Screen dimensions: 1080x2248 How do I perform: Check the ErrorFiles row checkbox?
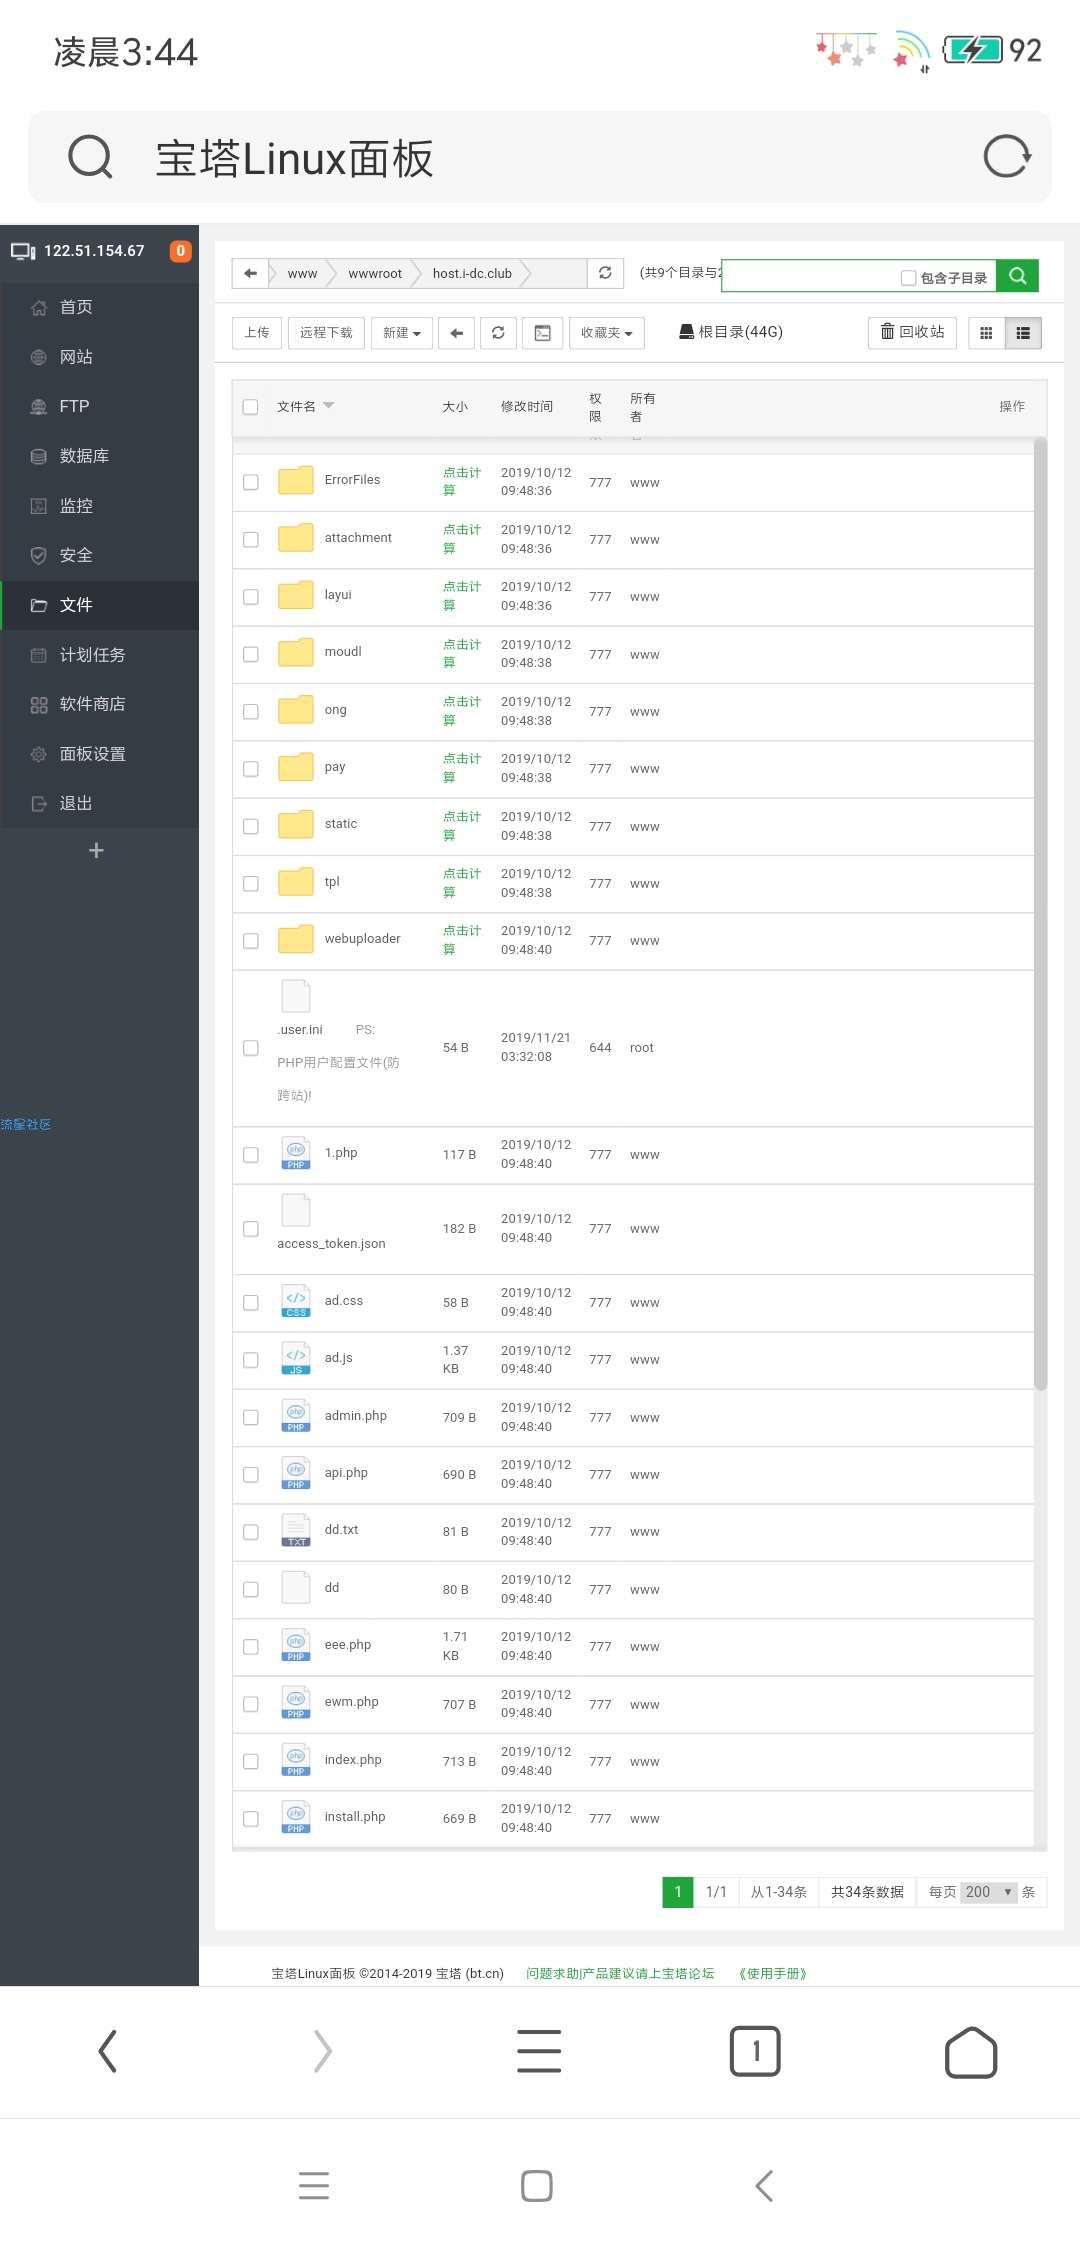(x=250, y=482)
